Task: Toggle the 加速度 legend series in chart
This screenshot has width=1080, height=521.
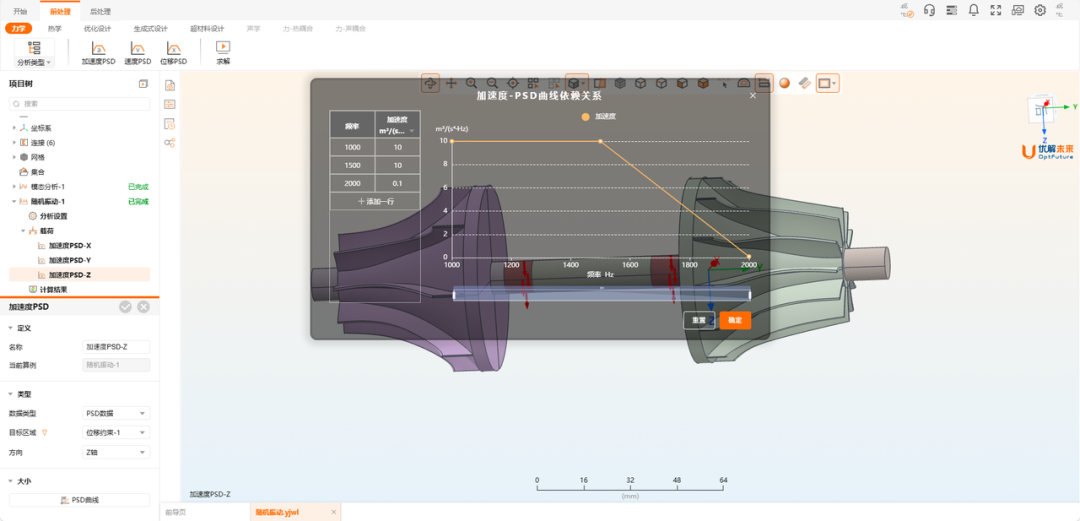Action: [x=600, y=116]
